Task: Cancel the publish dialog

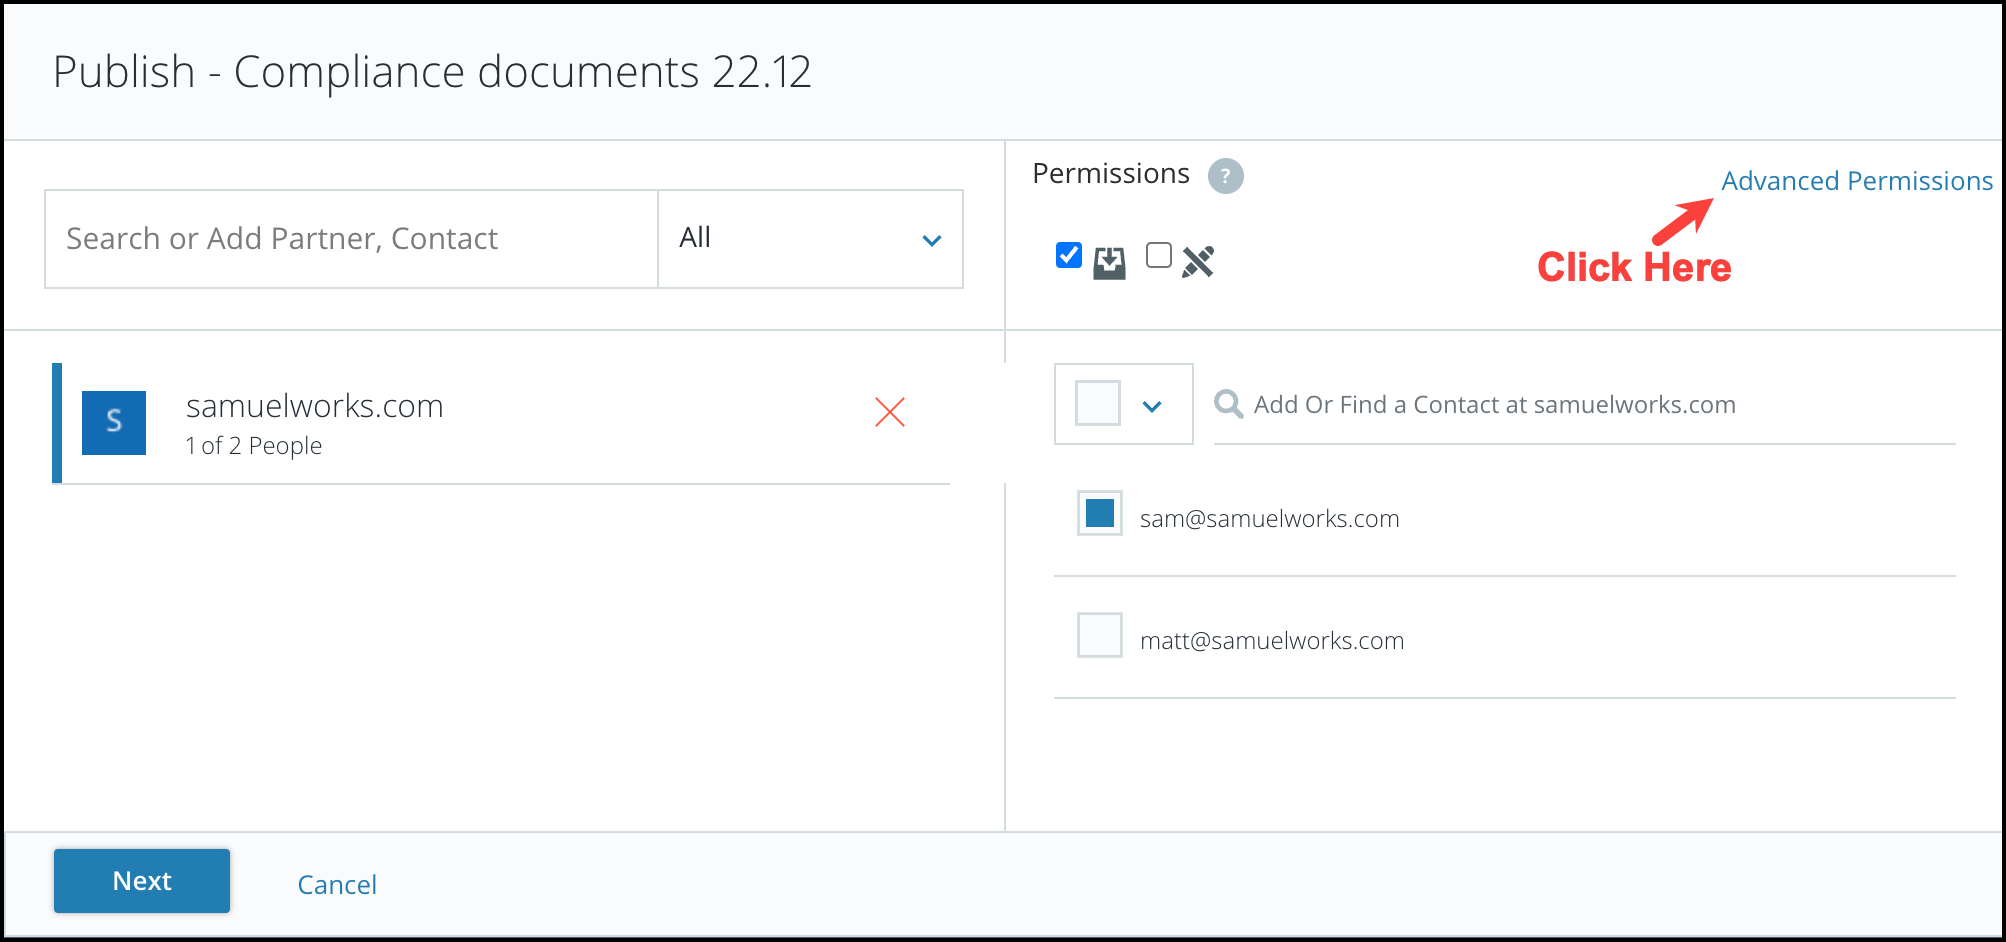Action: click(x=337, y=885)
